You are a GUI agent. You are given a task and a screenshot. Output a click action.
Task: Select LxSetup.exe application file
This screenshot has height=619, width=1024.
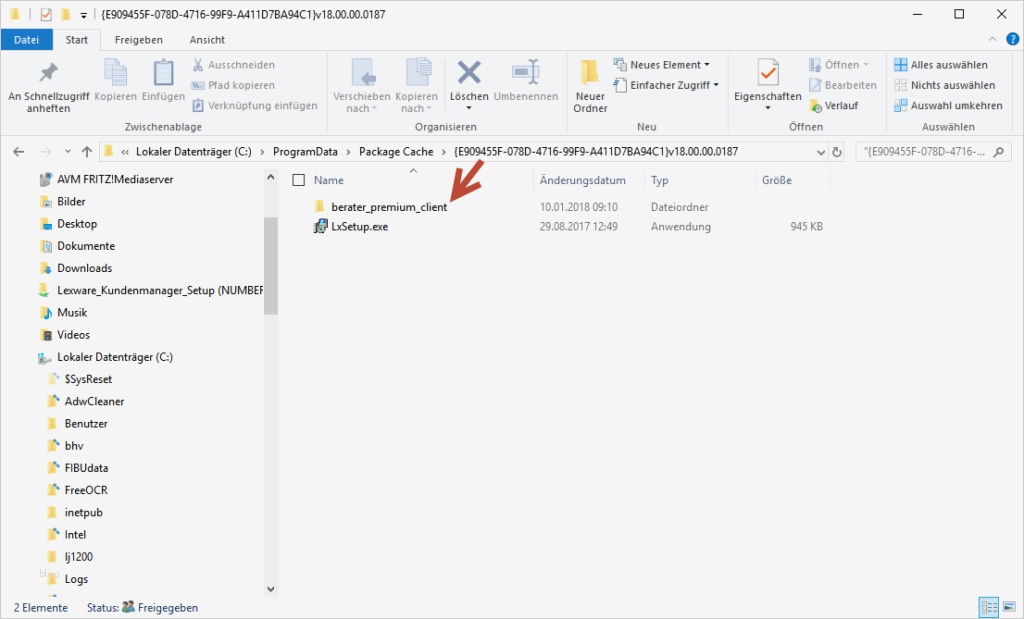[350, 227]
